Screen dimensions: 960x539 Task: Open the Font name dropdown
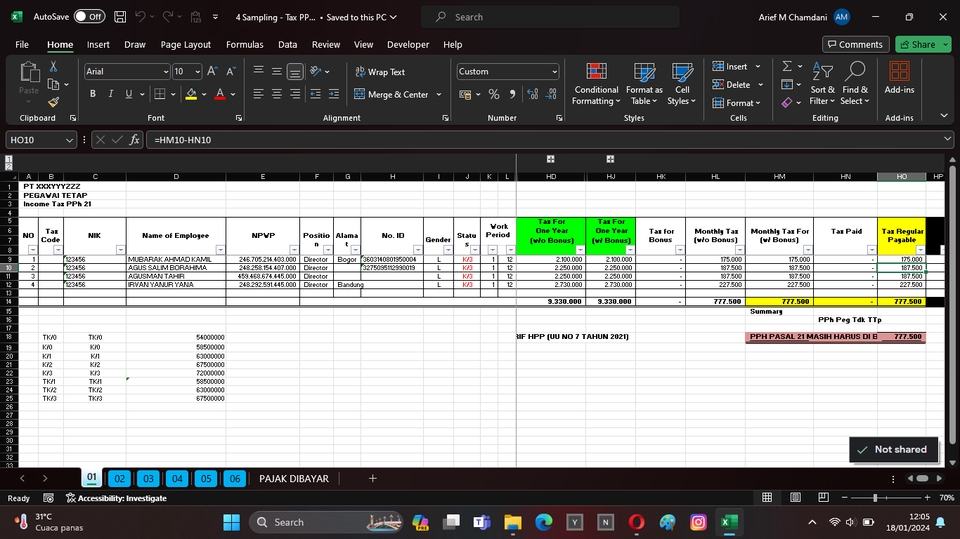coord(165,72)
